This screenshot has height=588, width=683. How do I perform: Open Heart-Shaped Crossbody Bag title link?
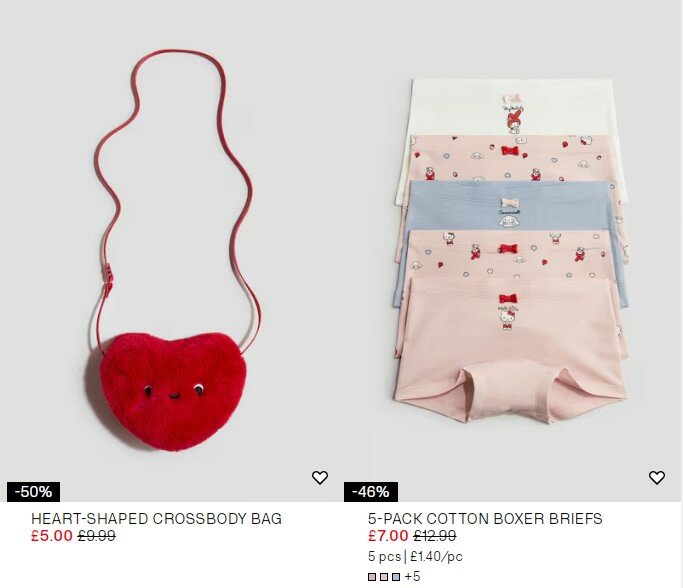(x=156, y=519)
